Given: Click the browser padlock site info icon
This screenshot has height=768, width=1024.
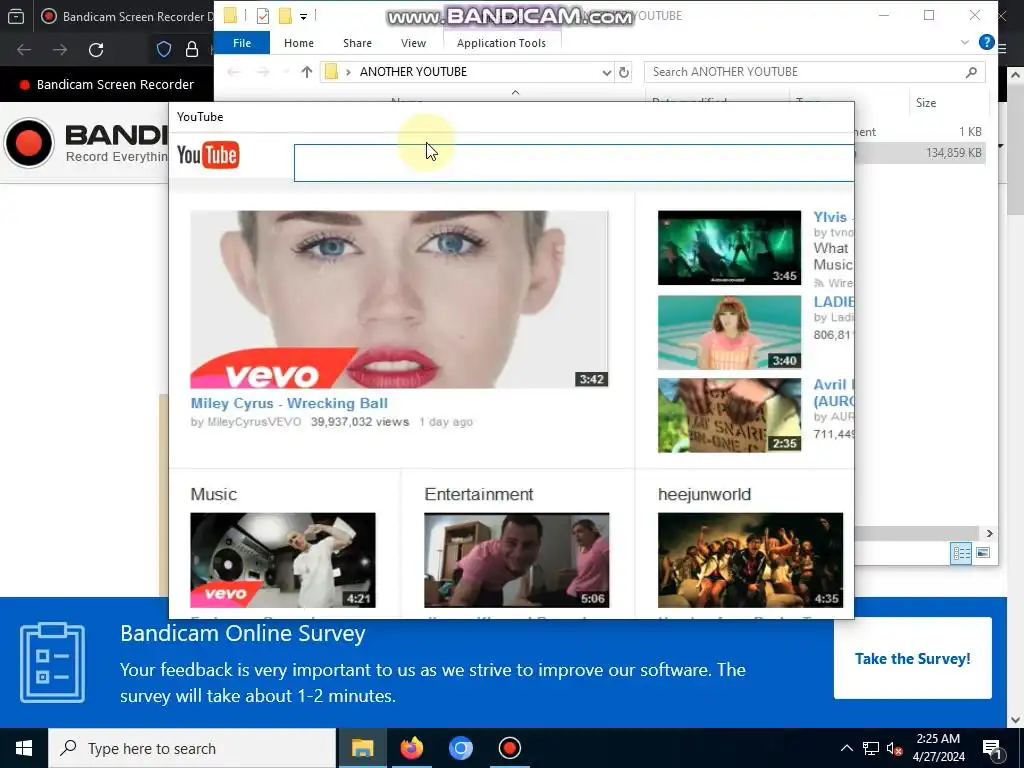Looking at the screenshot, I should pos(192,50).
